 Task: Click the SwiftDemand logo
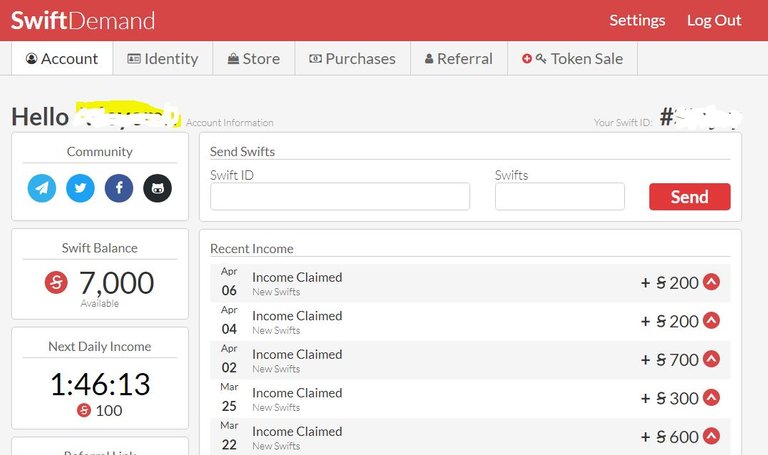coord(83,21)
